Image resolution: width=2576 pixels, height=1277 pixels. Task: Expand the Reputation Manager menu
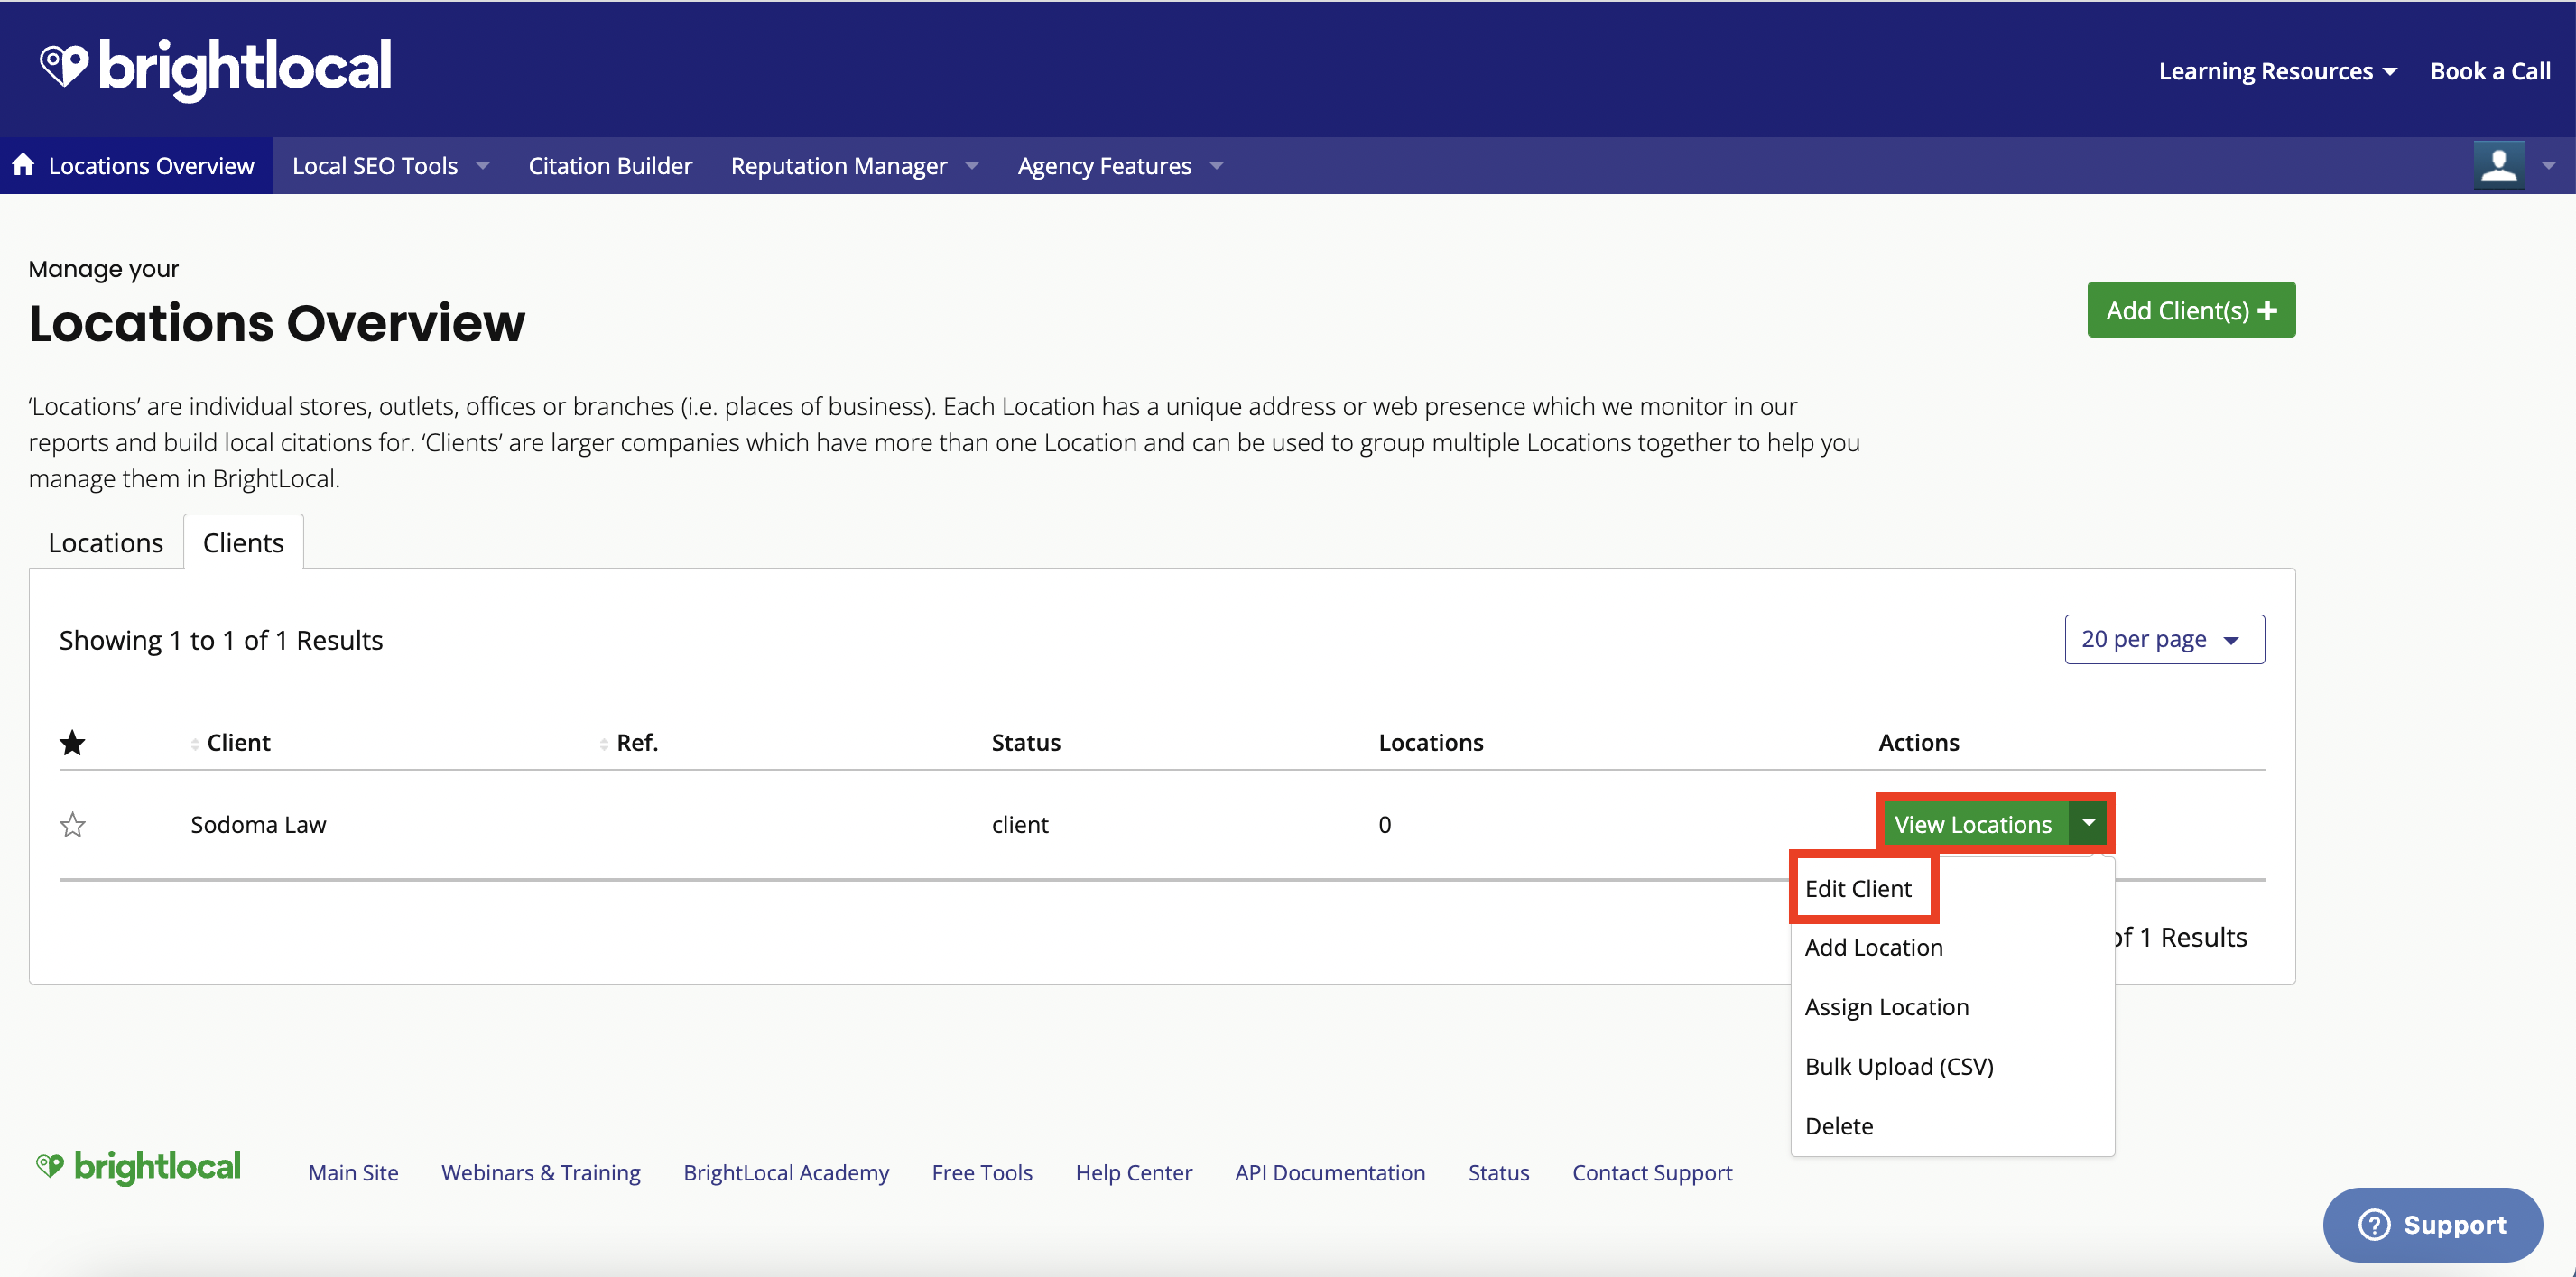click(x=854, y=166)
